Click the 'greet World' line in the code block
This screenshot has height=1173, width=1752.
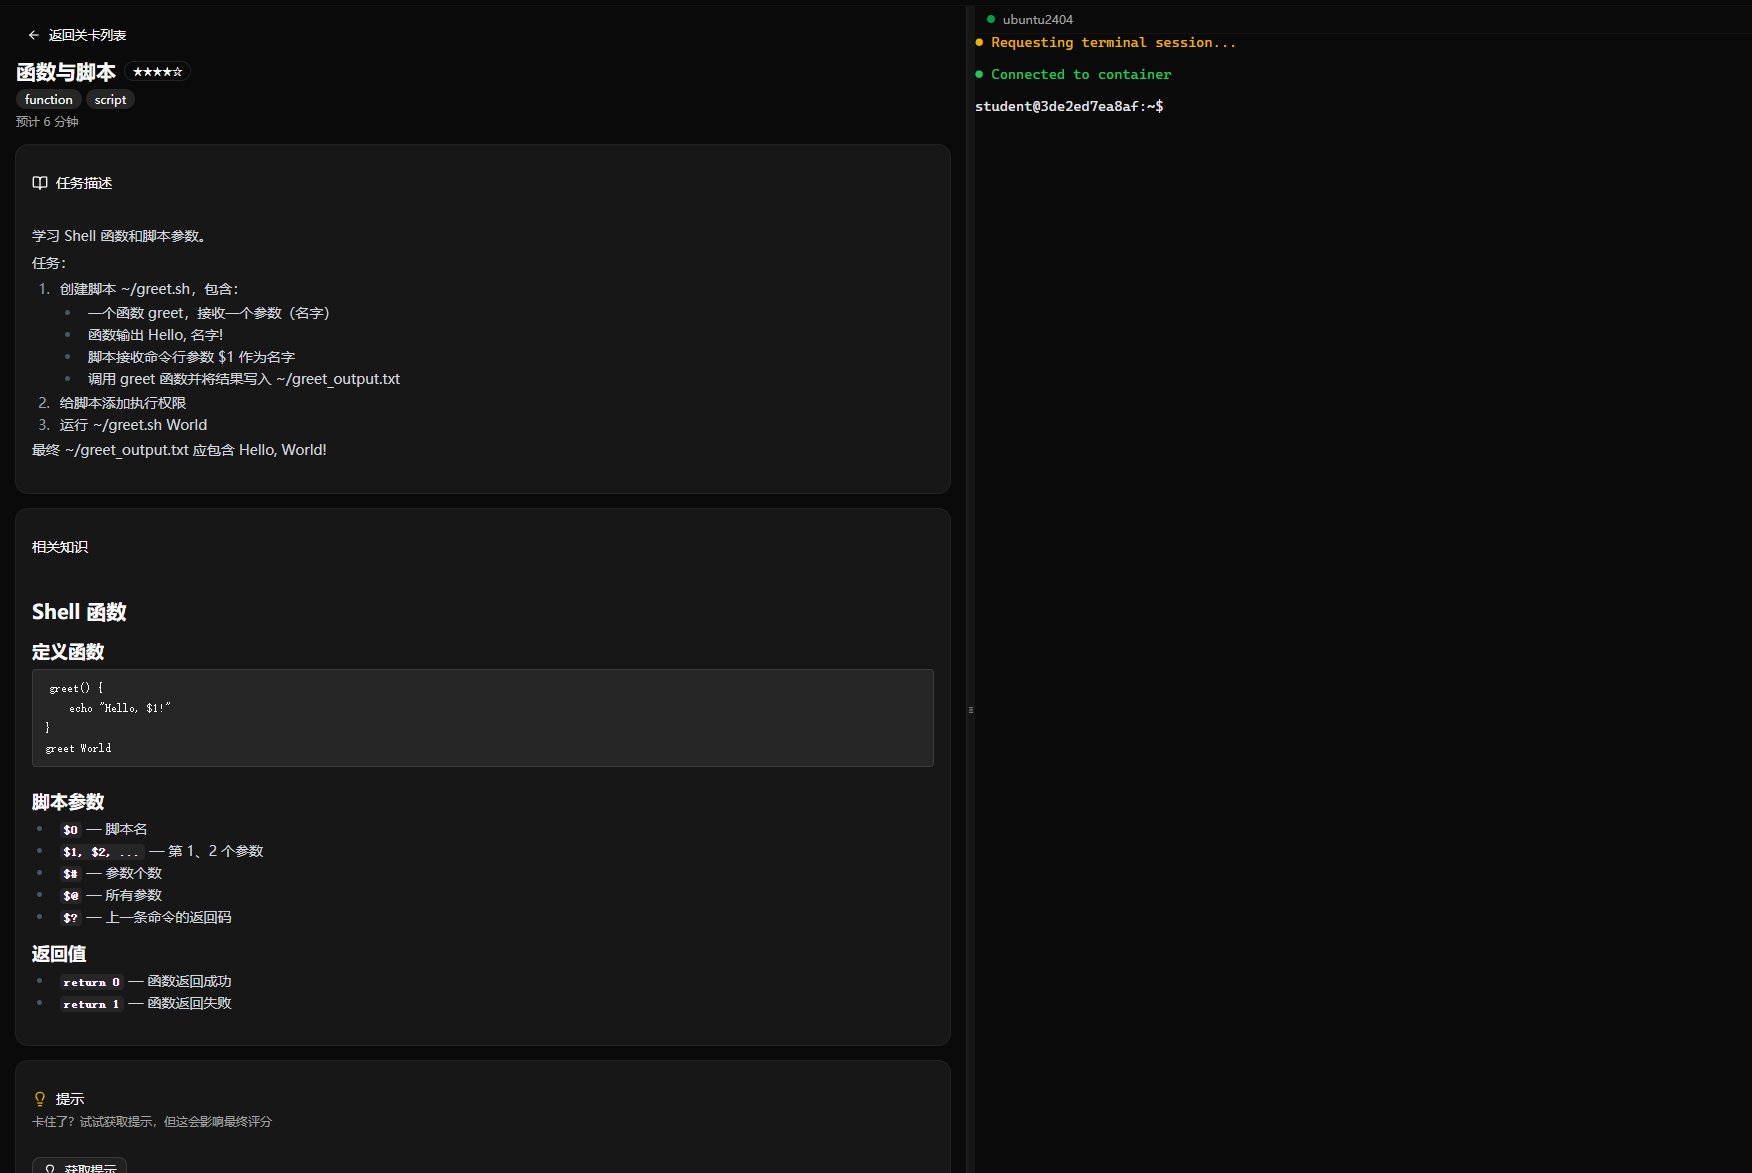79,748
